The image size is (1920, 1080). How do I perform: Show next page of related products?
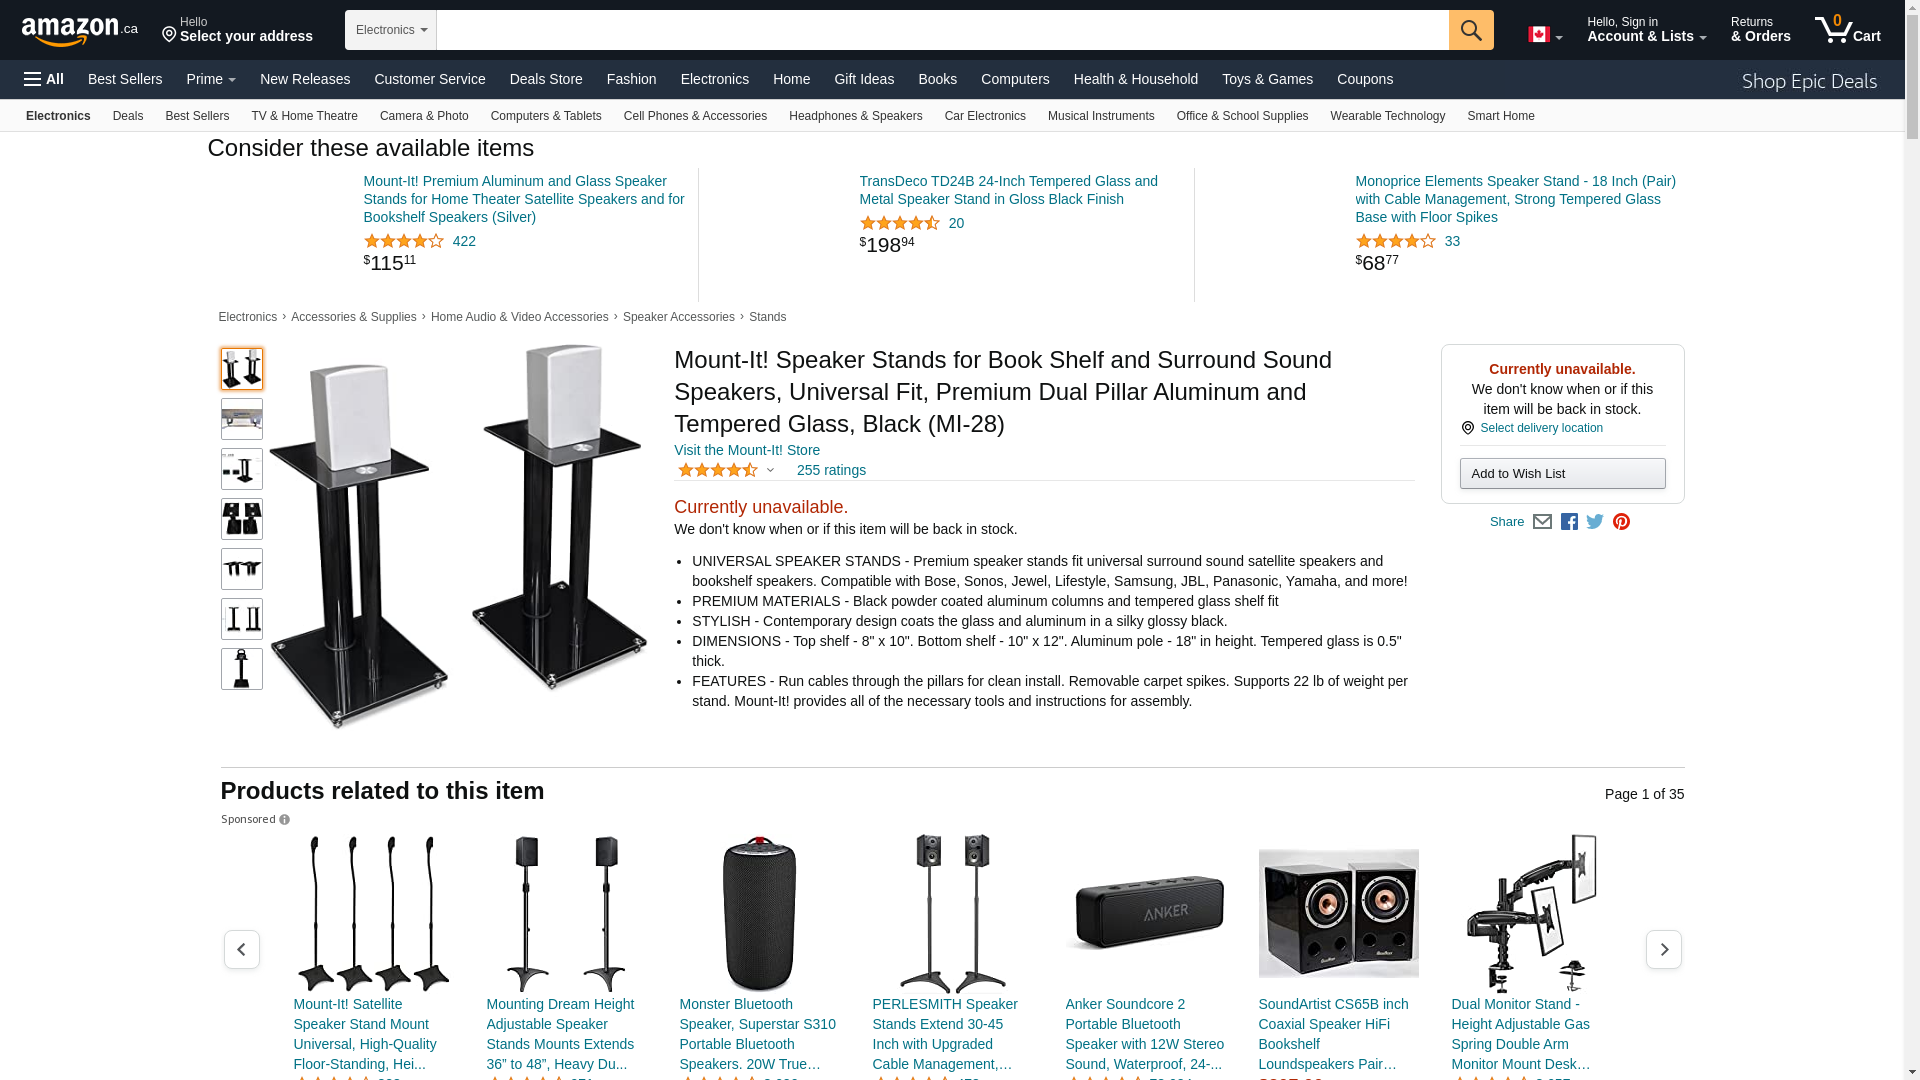(1664, 950)
